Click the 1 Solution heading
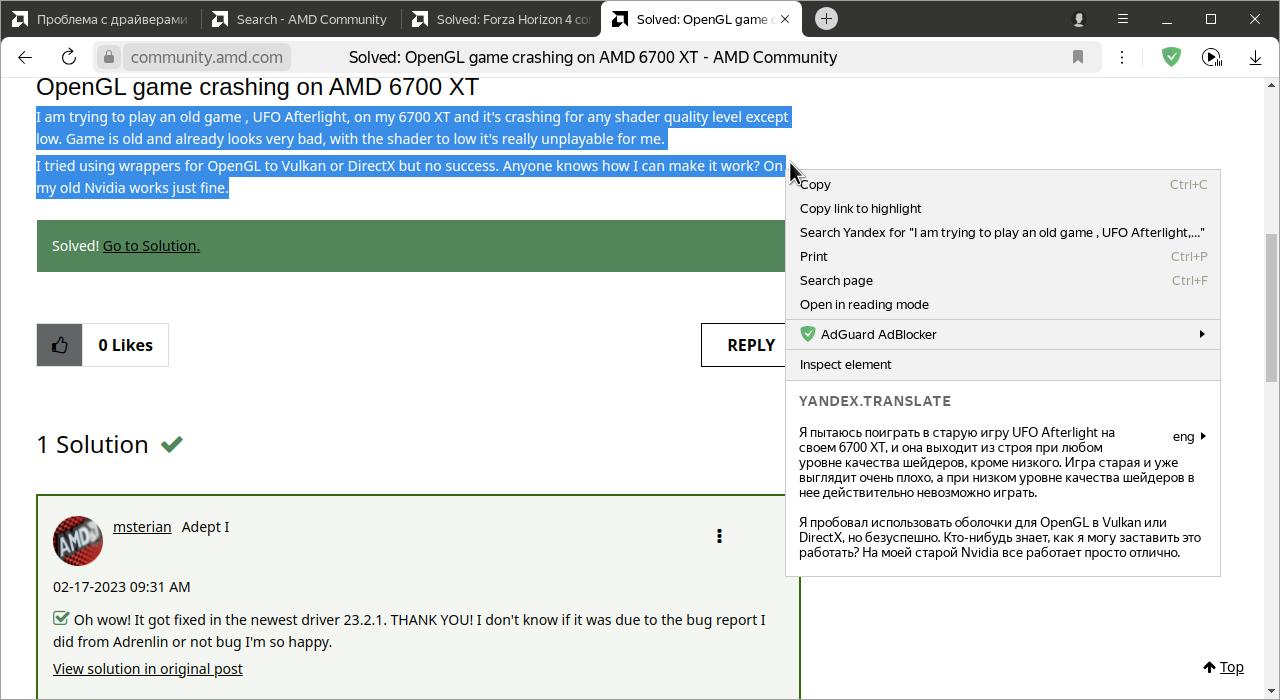The image size is (1280, 700). [92, 444]
